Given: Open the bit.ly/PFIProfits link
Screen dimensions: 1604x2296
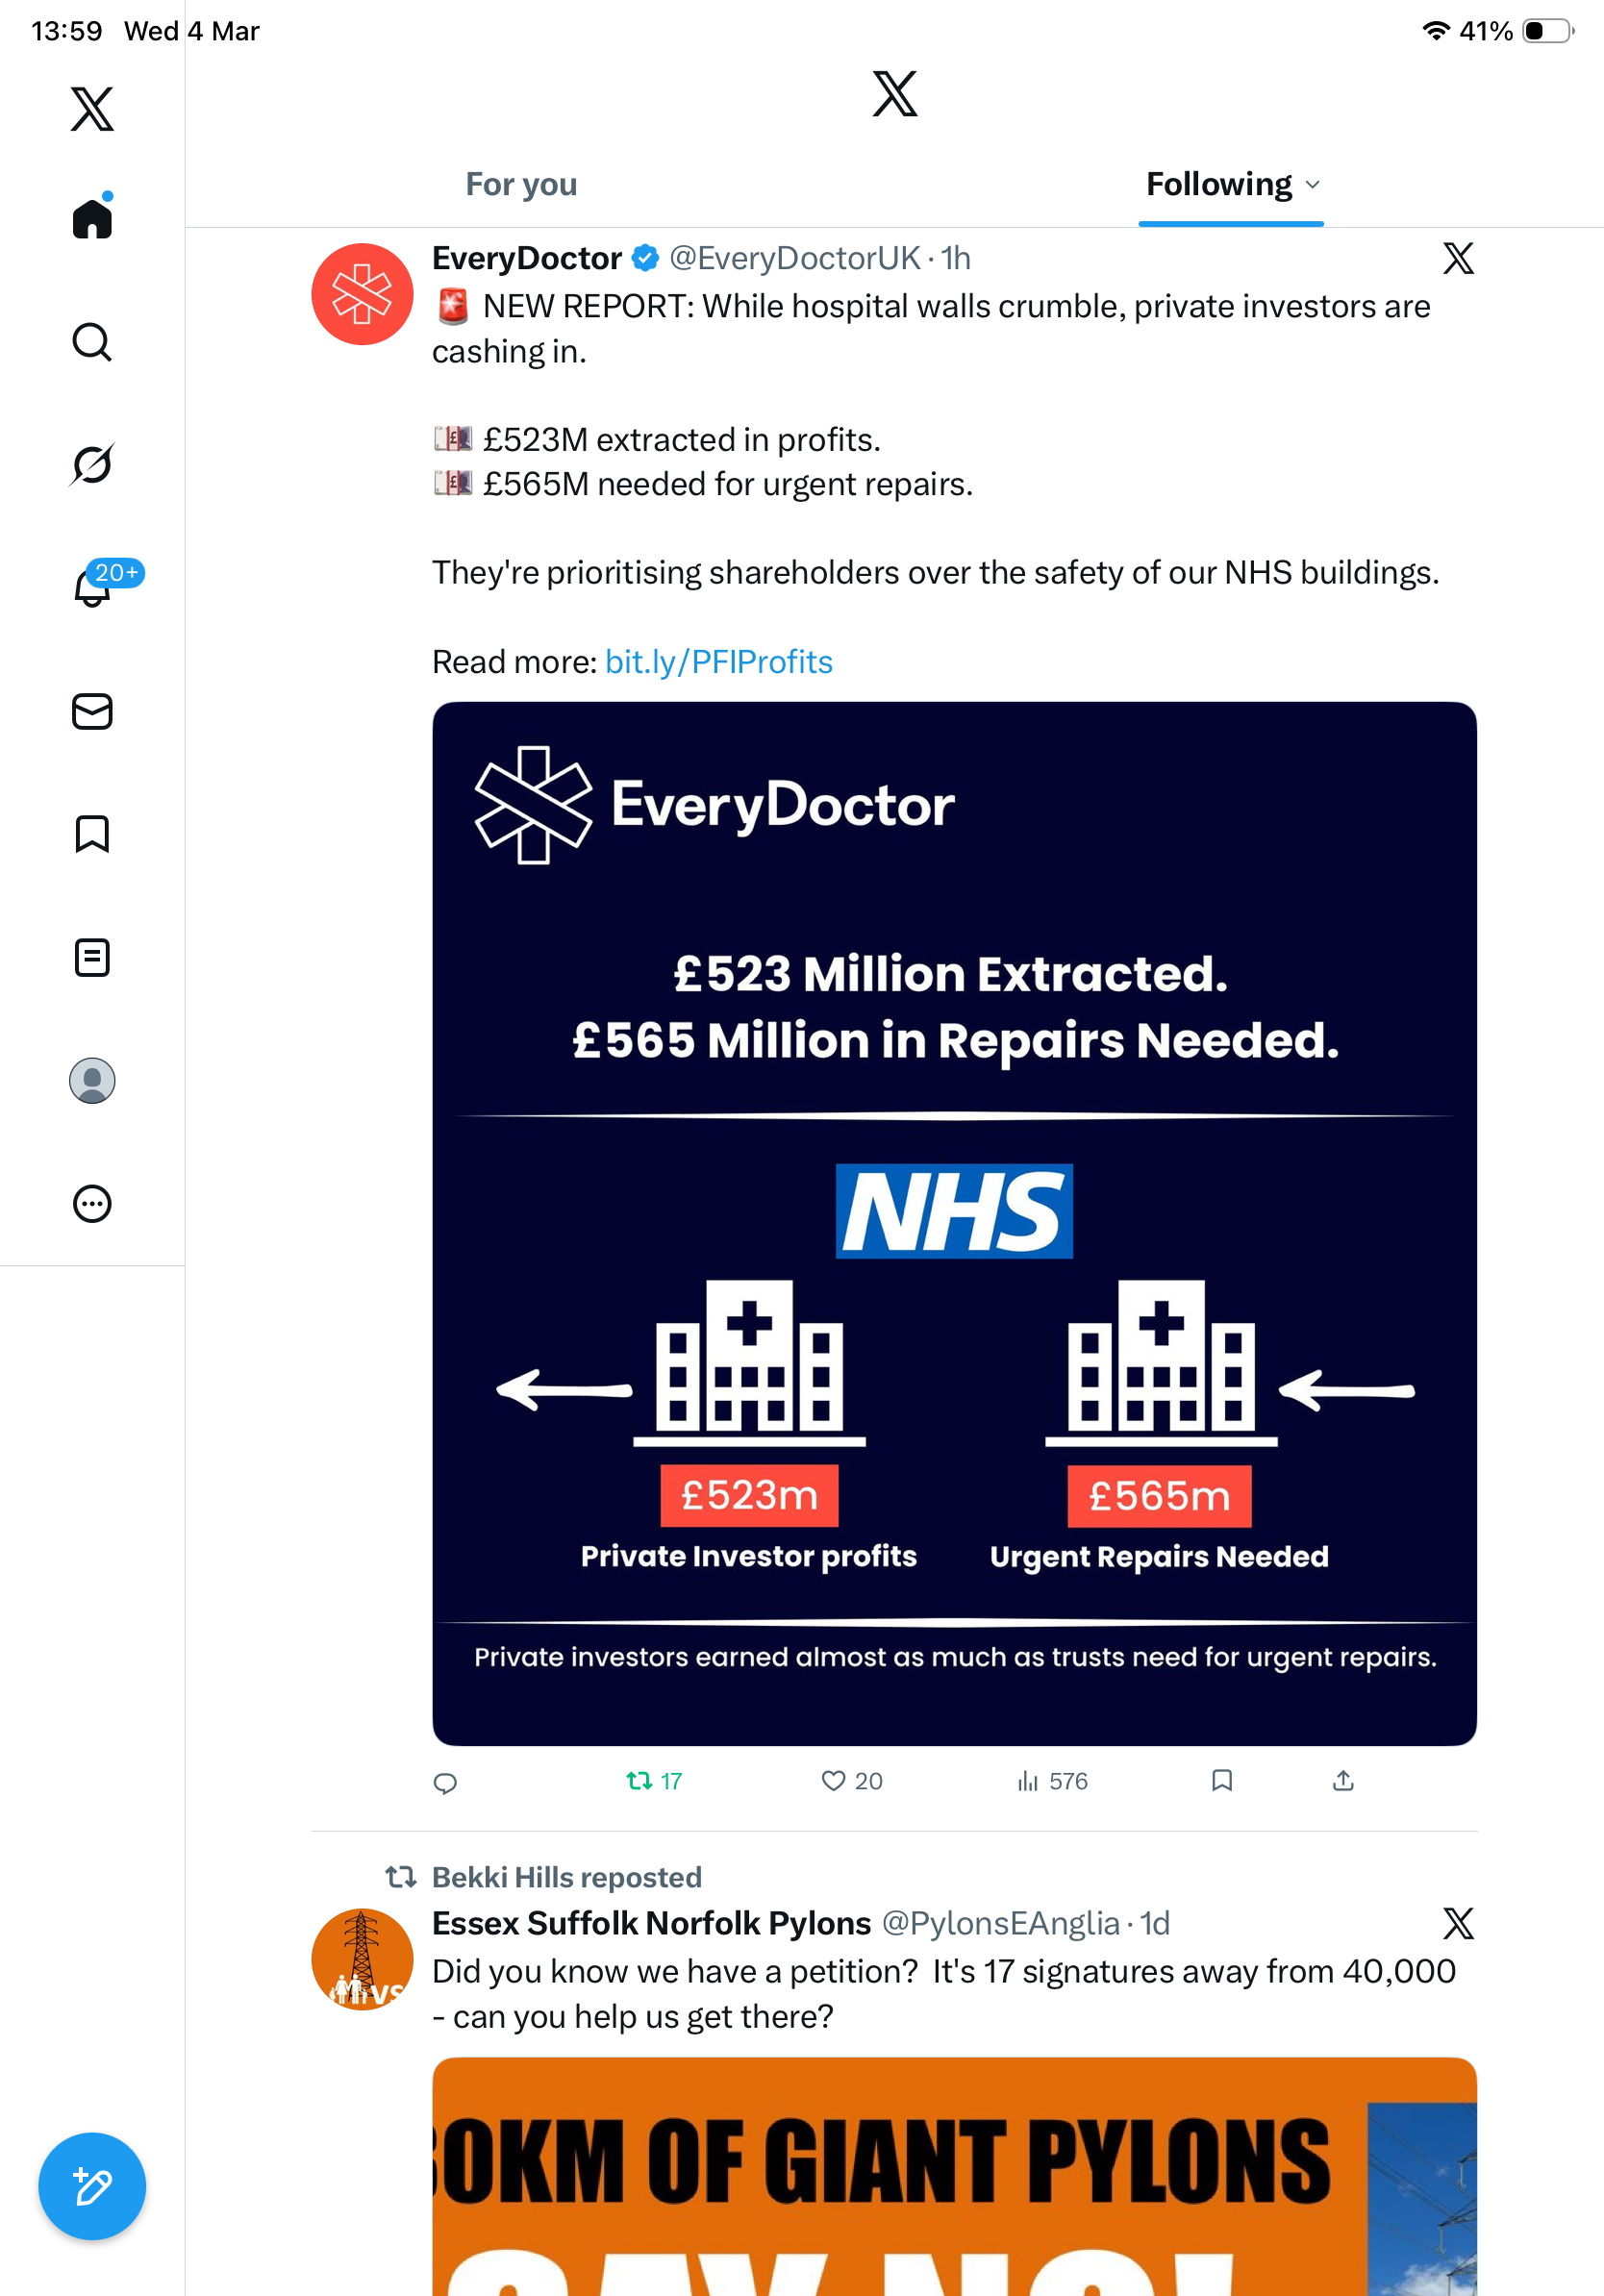Looking at the screenshot, I should pos(719,662).
